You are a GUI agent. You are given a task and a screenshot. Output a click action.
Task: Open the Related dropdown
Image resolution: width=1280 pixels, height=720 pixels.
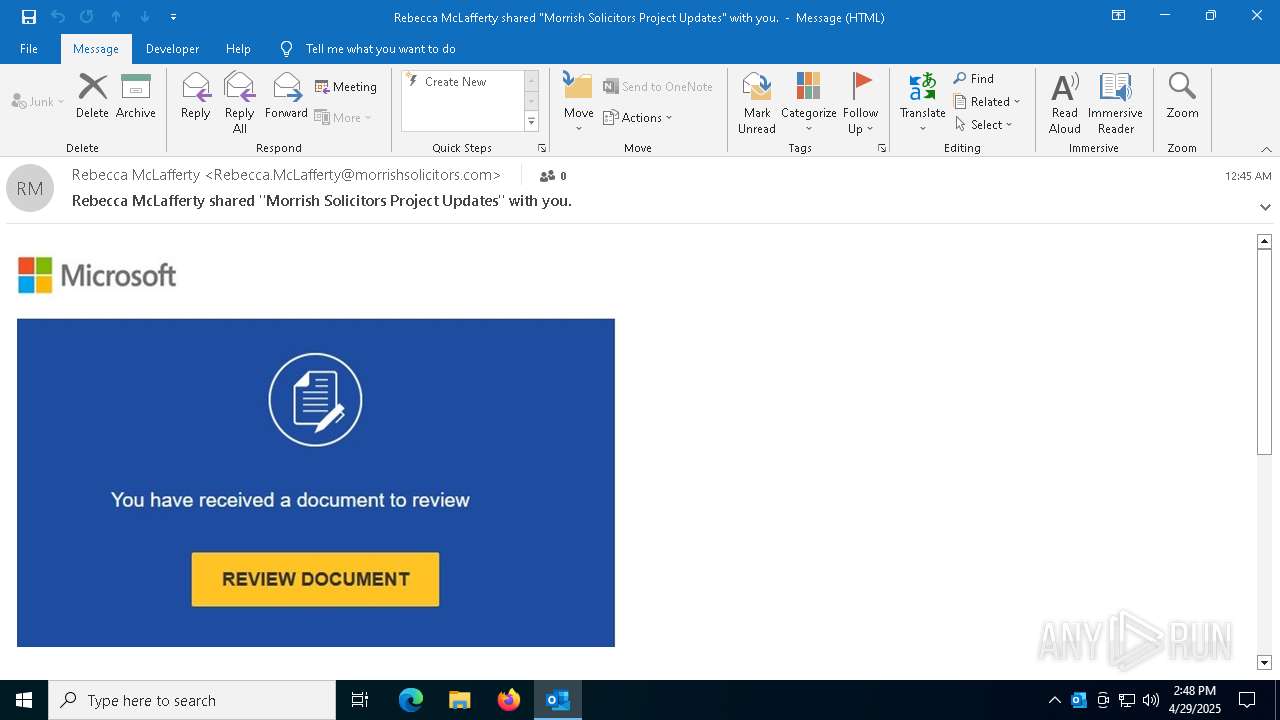987,102
